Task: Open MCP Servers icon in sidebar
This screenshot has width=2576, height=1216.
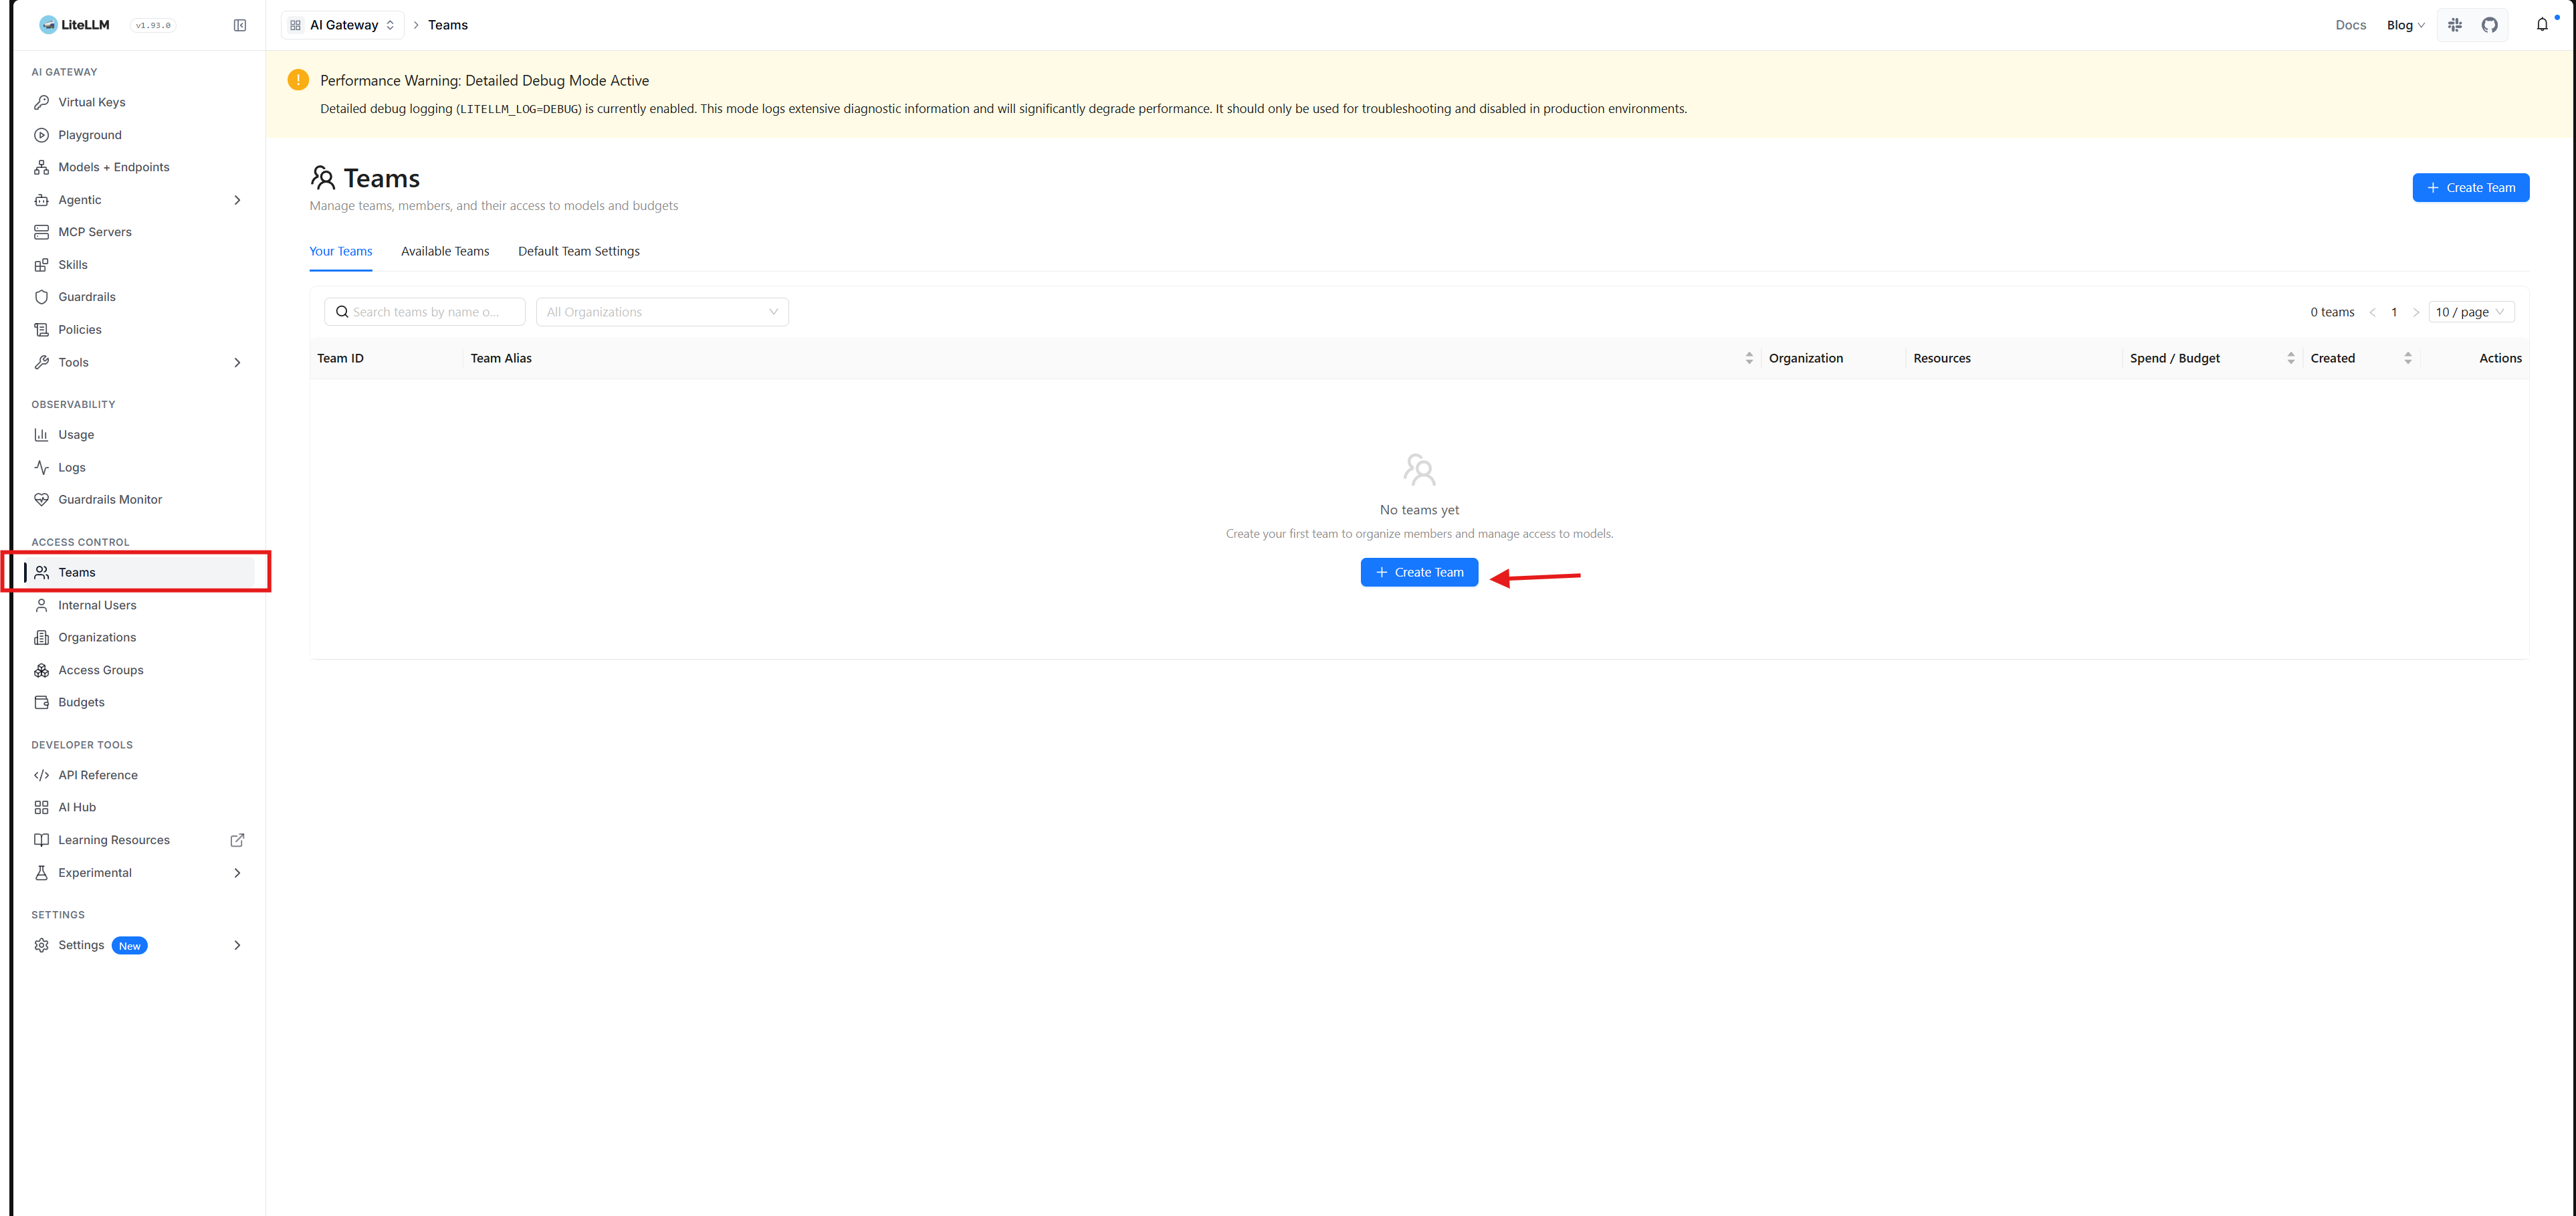Action: pos(41,232)
